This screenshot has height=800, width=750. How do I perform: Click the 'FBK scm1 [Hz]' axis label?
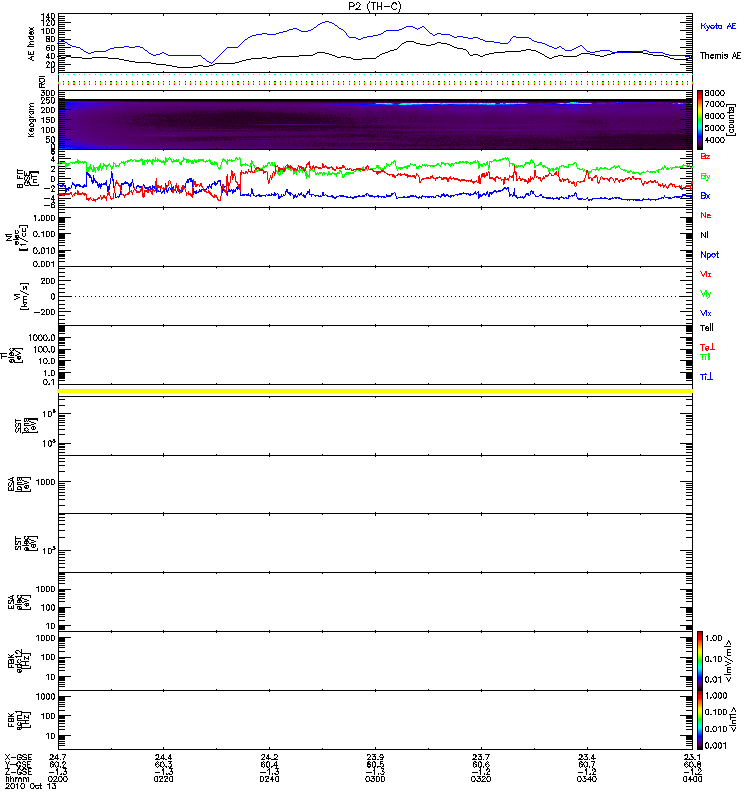click(19, 720)
